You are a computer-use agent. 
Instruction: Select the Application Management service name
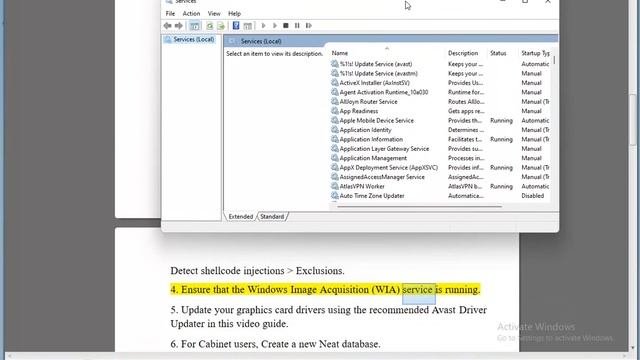point(373,158)
